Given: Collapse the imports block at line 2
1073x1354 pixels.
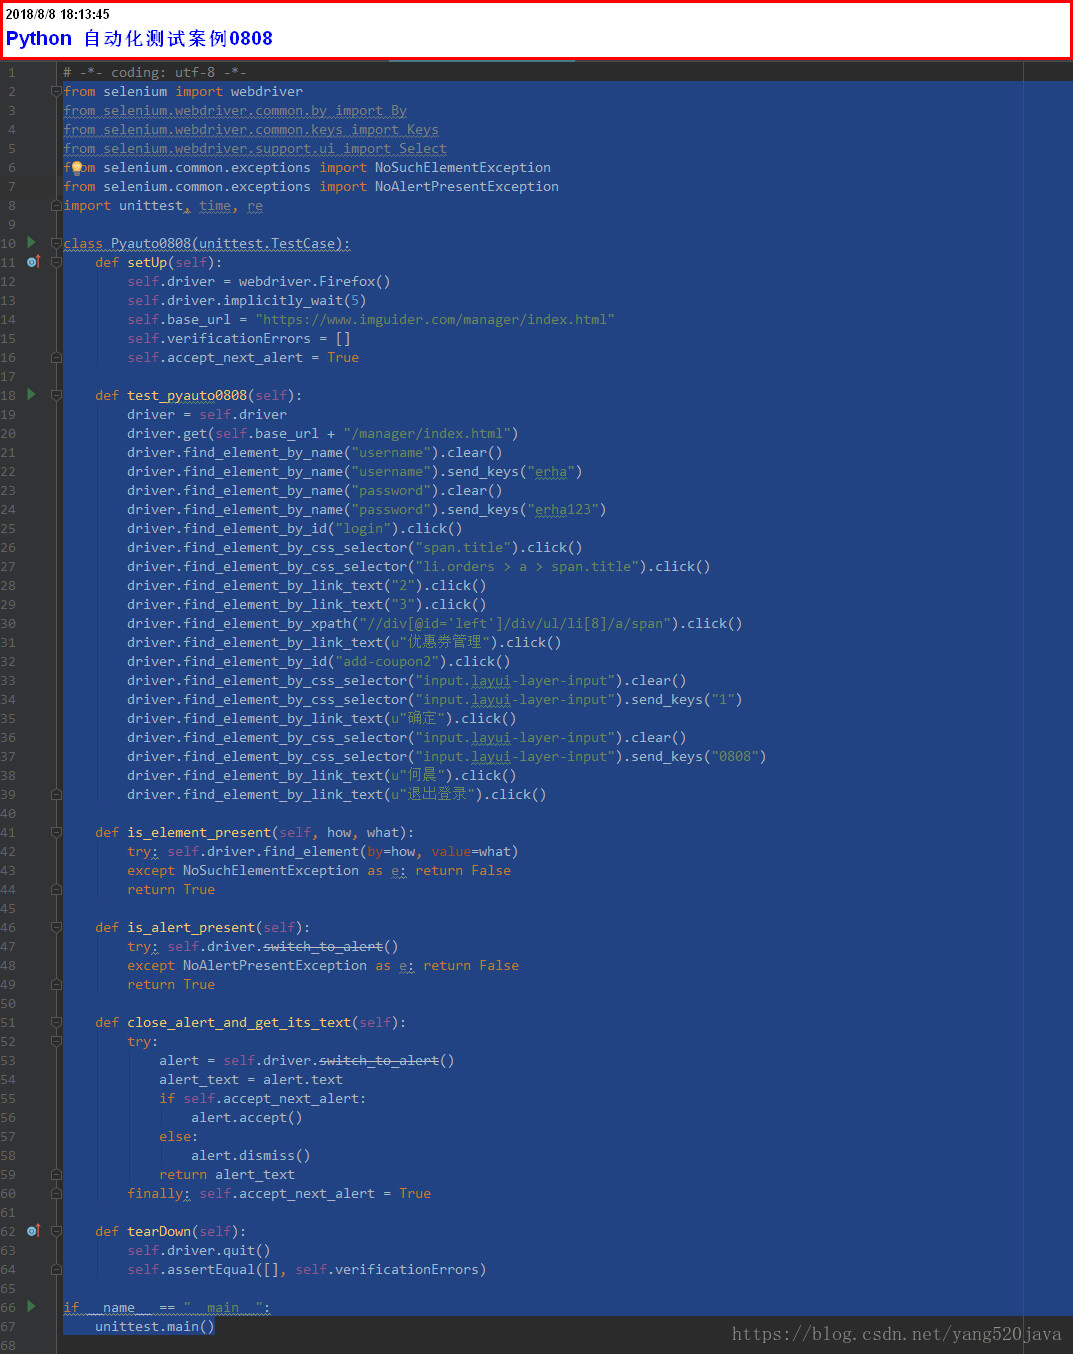Looking at the screenshot, I should (x=56, y=91).
